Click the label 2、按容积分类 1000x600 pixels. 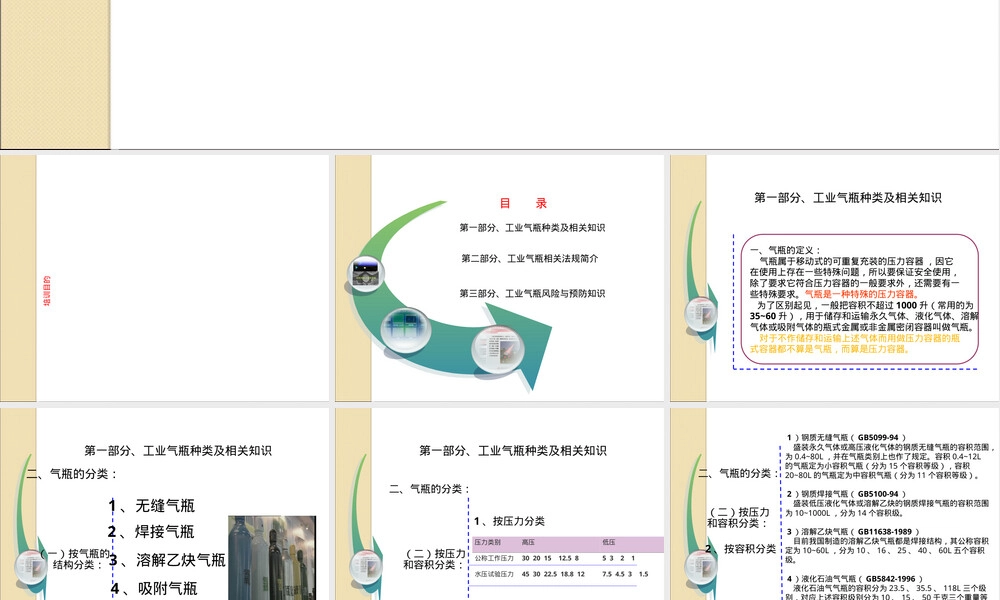[740, 548]
